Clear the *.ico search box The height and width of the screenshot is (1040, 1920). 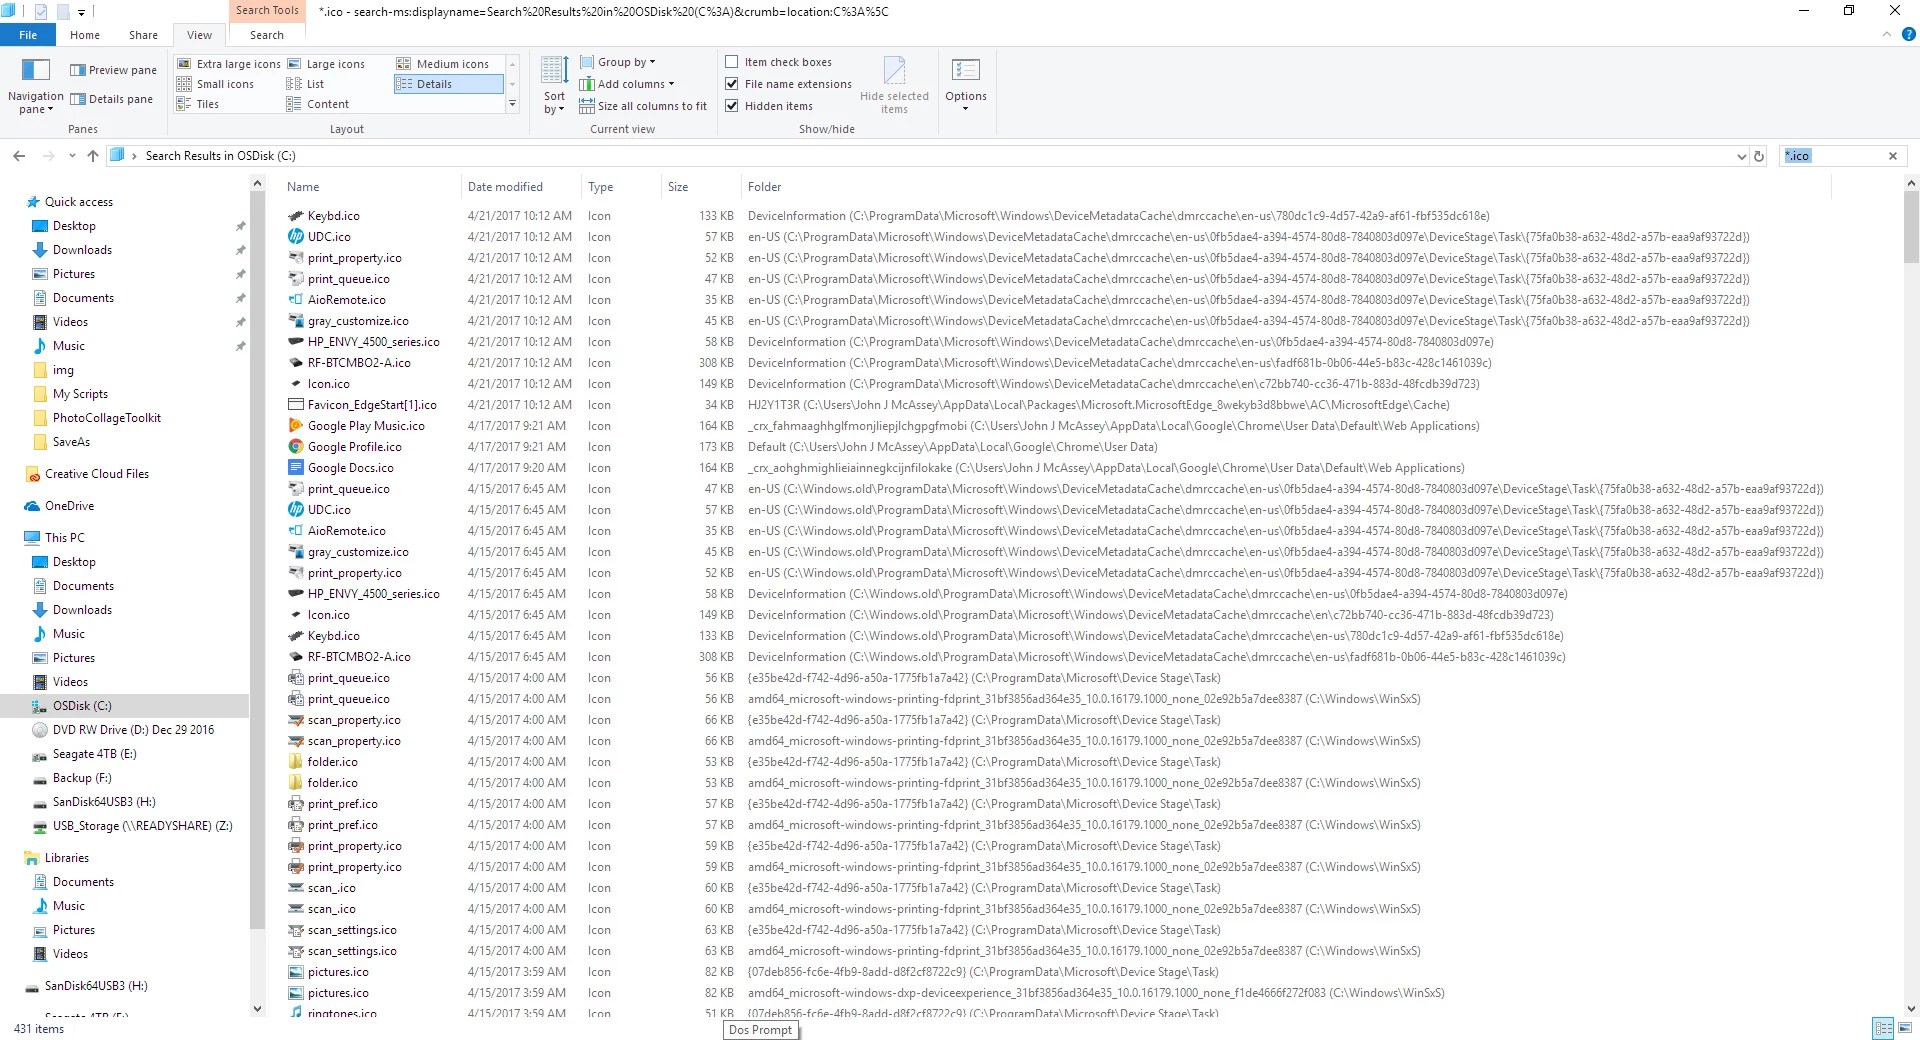[x=1893, y=156]
